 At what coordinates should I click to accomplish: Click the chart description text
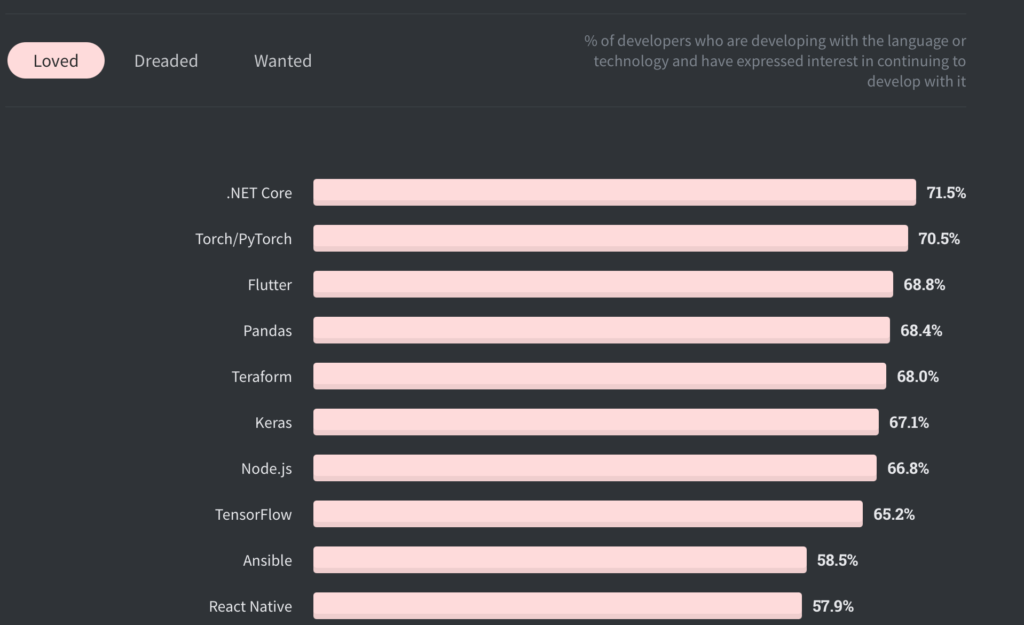point(775,61)
